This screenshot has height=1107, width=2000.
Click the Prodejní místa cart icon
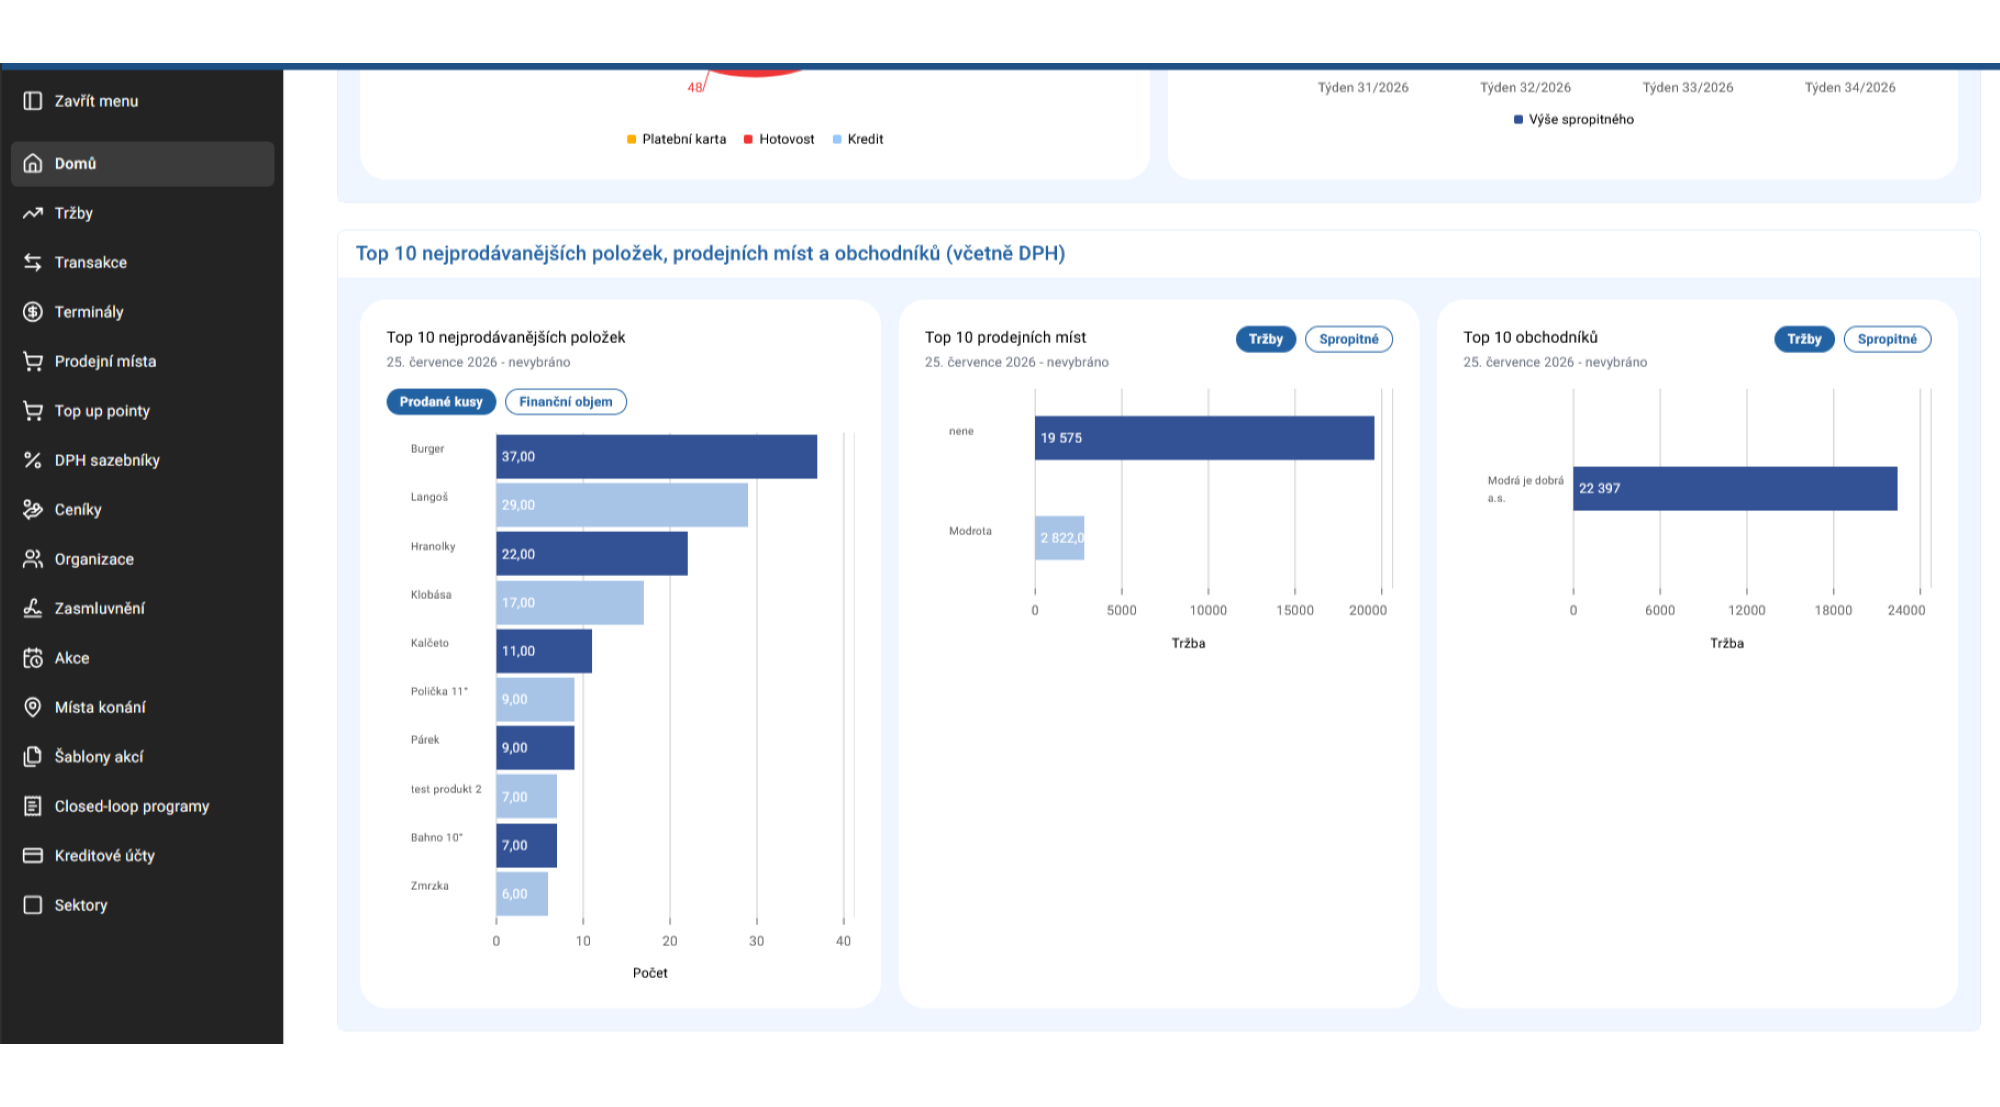pyautogui.click(x=33, y=361)
